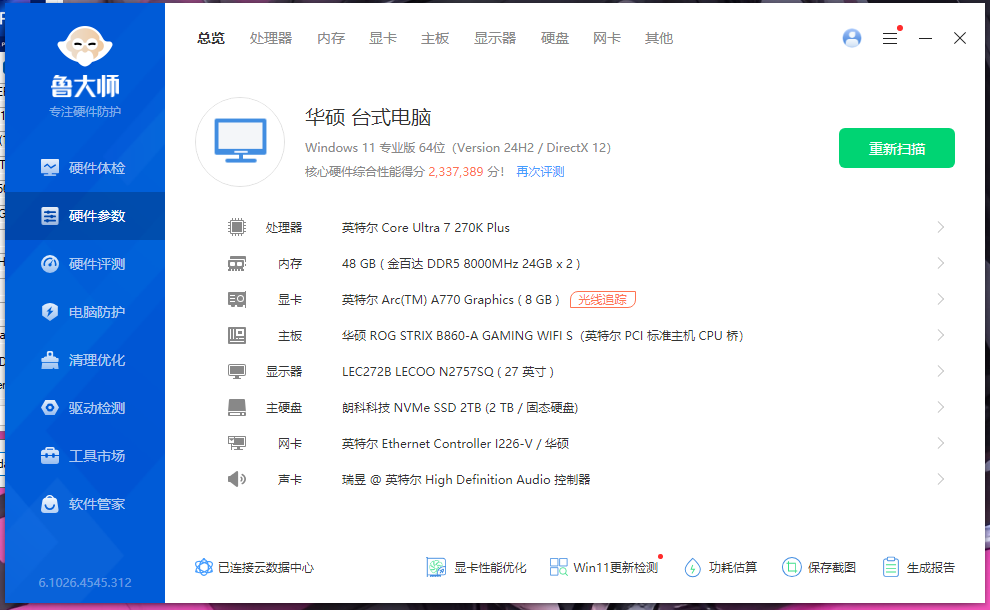Screen dimensions: 990x610
Task: Expand the 主板 row chevron
Action: tap(941, 335)
